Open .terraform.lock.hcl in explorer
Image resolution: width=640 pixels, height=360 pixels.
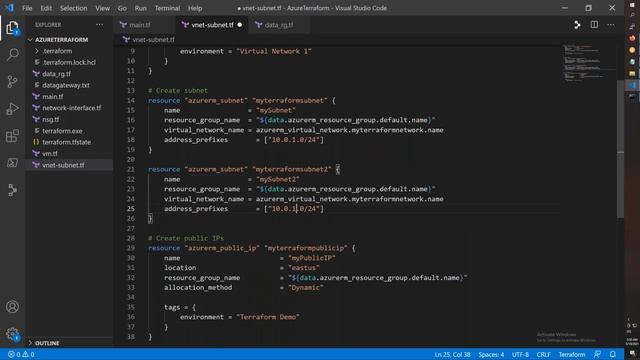69,62
